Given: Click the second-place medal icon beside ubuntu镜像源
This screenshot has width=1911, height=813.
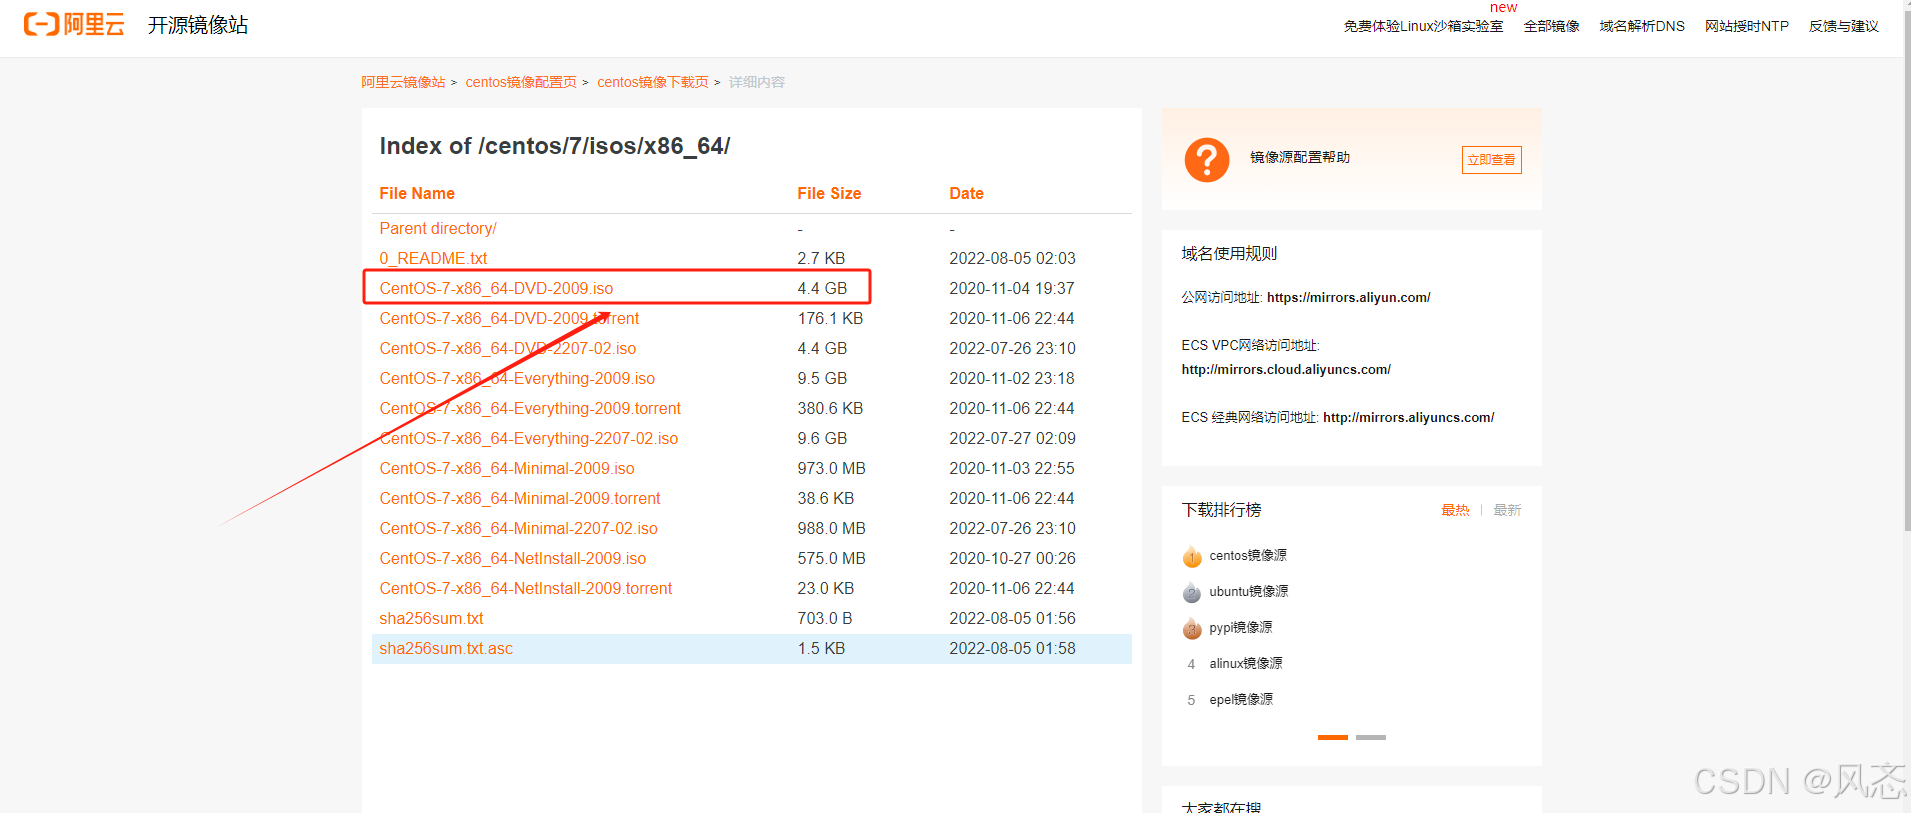Looking at the screenshot, I should tap(1191, 593).
